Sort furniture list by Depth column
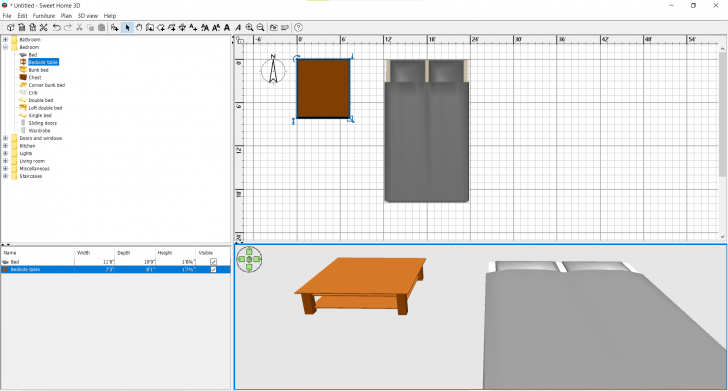 point(135,253)
